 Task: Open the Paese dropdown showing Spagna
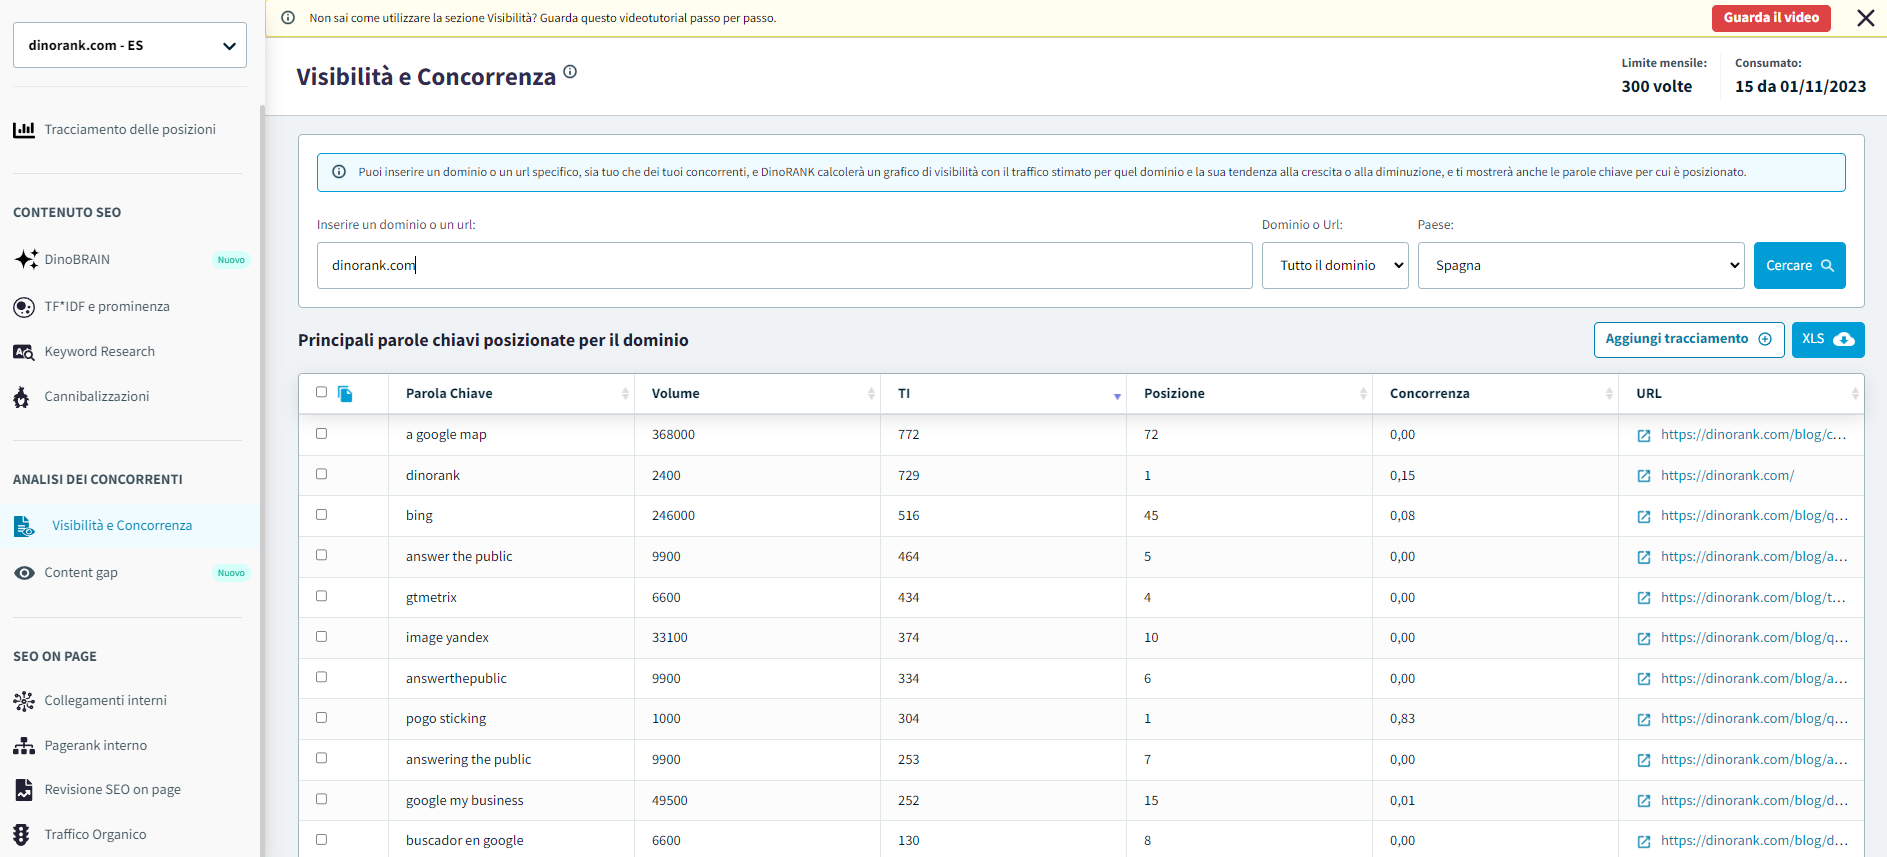1580,266
